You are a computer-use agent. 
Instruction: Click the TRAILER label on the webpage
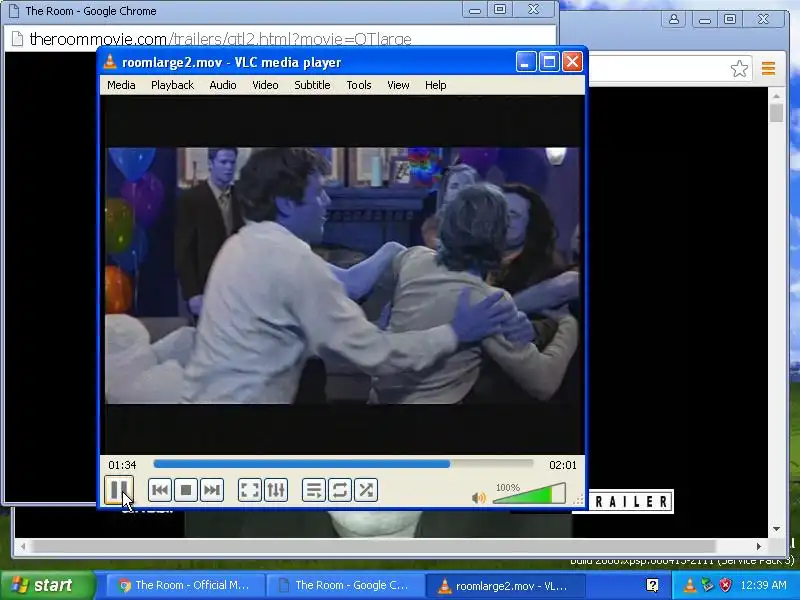(x=631, y=502)
